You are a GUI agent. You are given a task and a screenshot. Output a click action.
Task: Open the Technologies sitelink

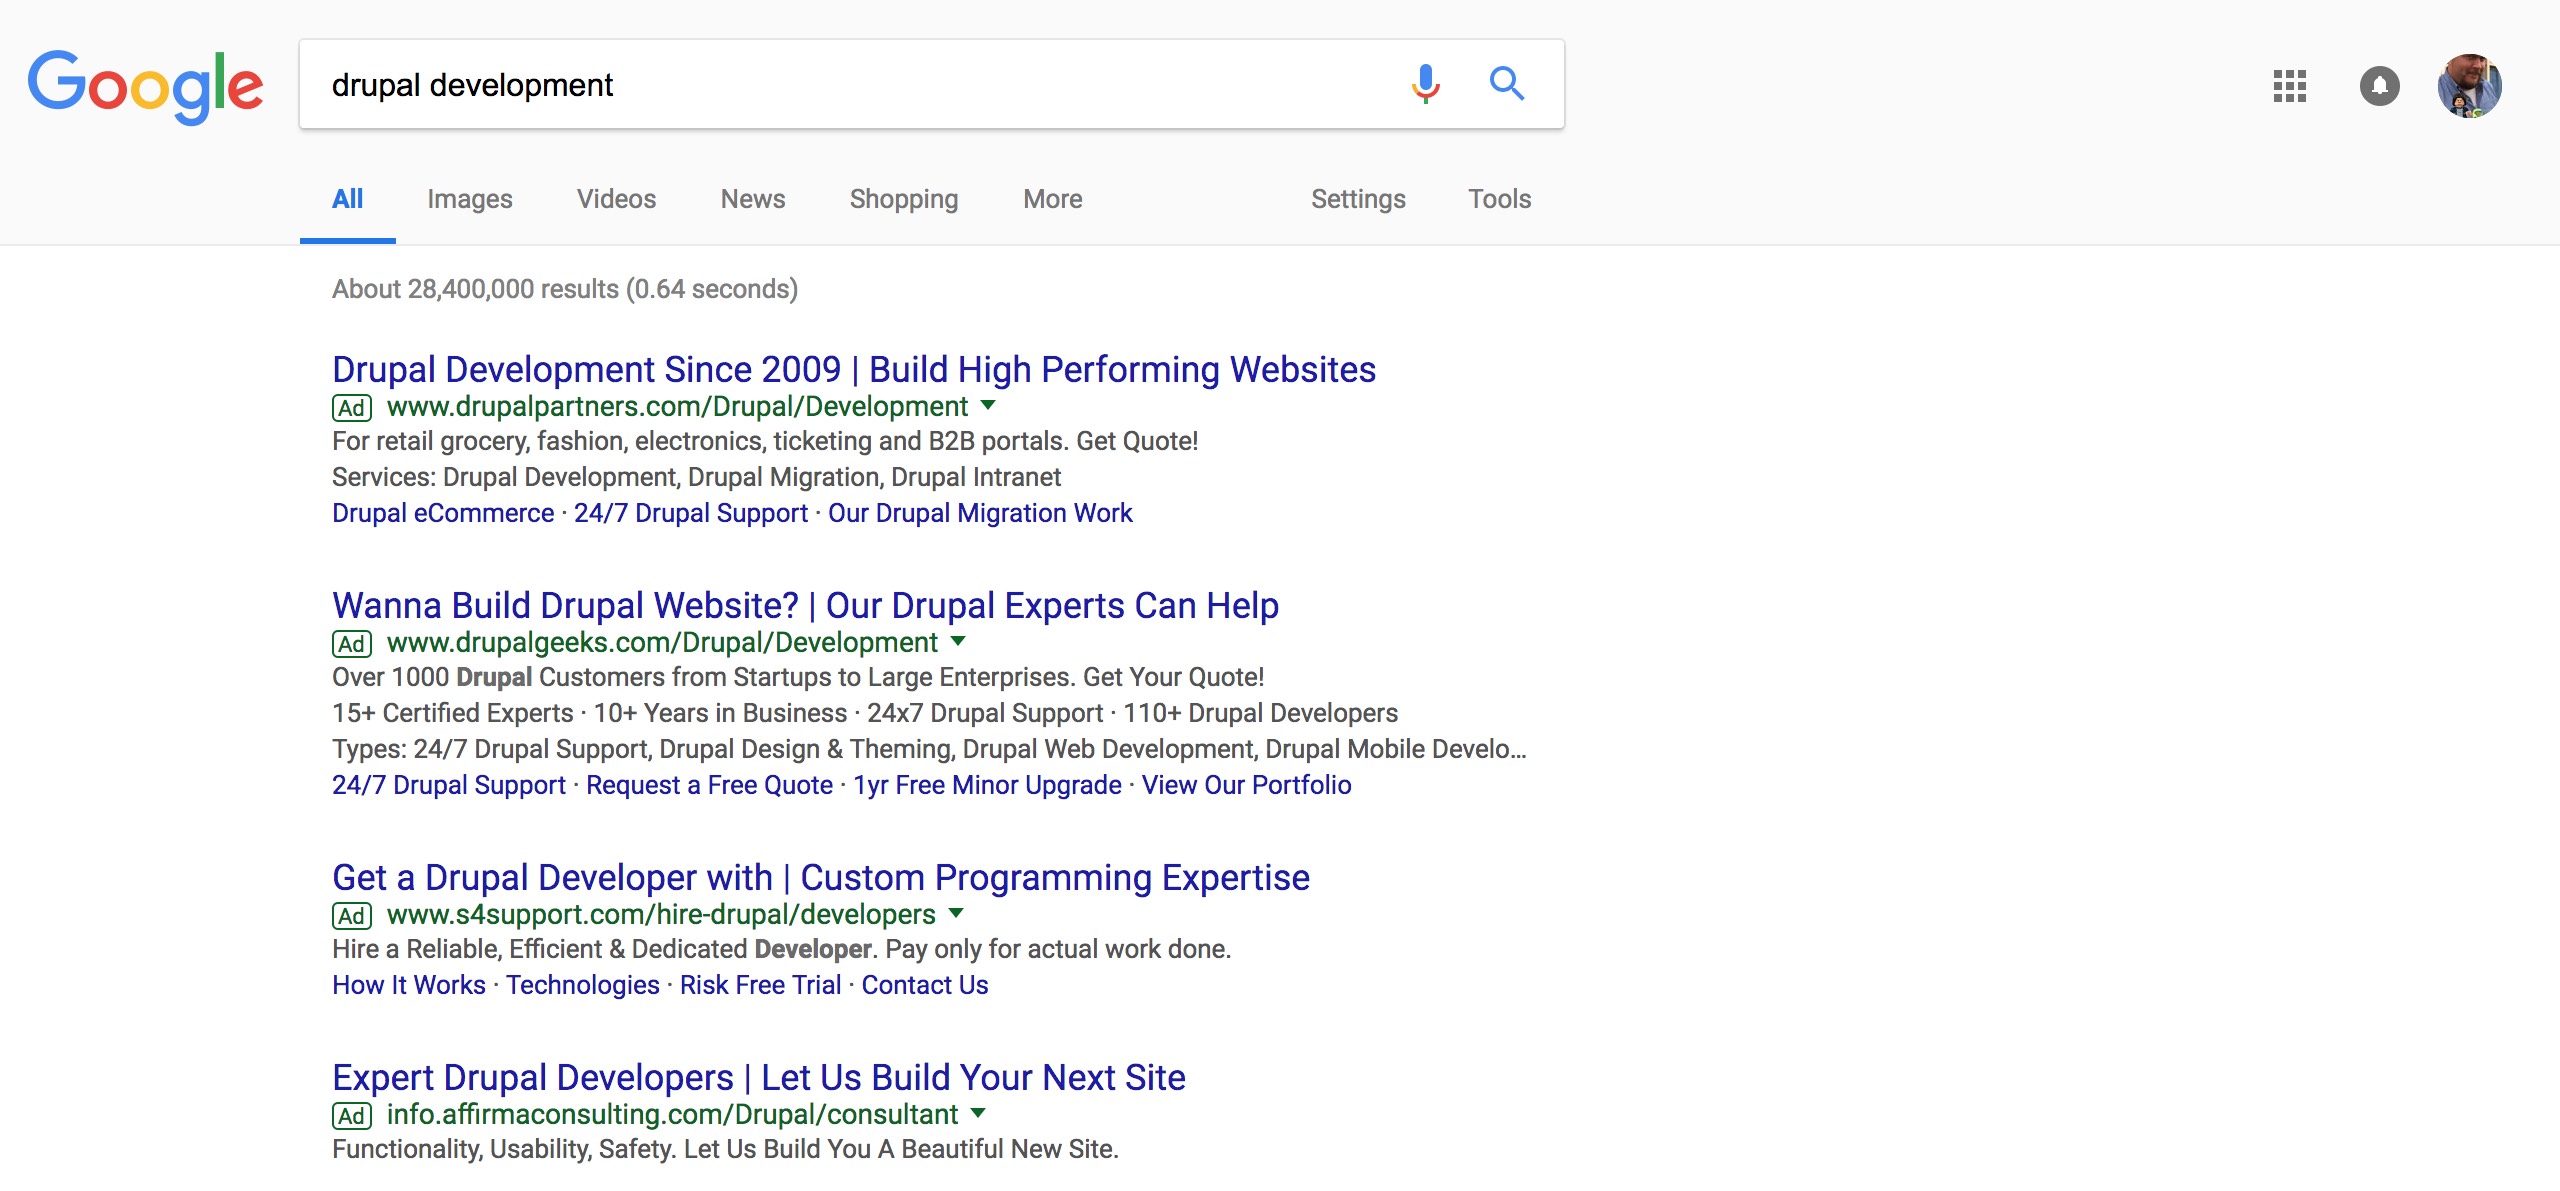pos(583,985)
